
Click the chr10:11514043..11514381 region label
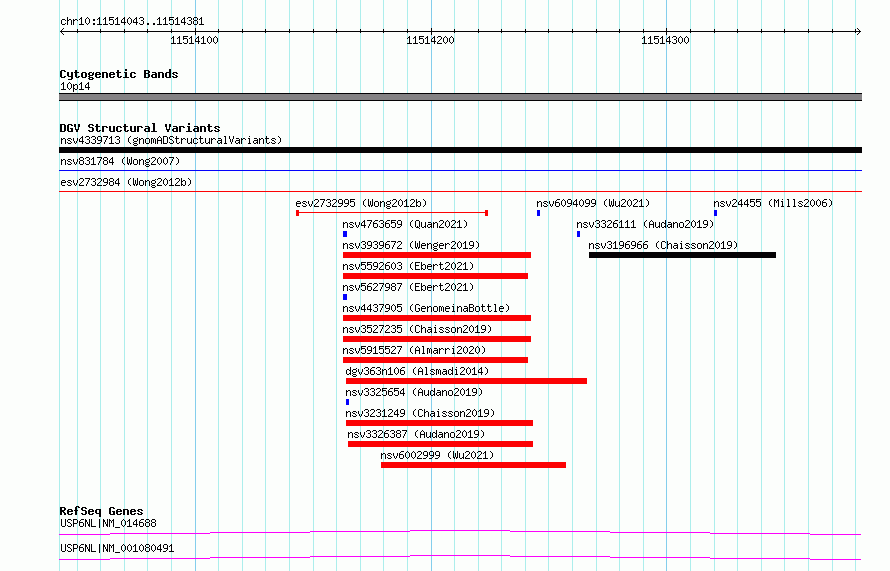click(x=132, y=22)
